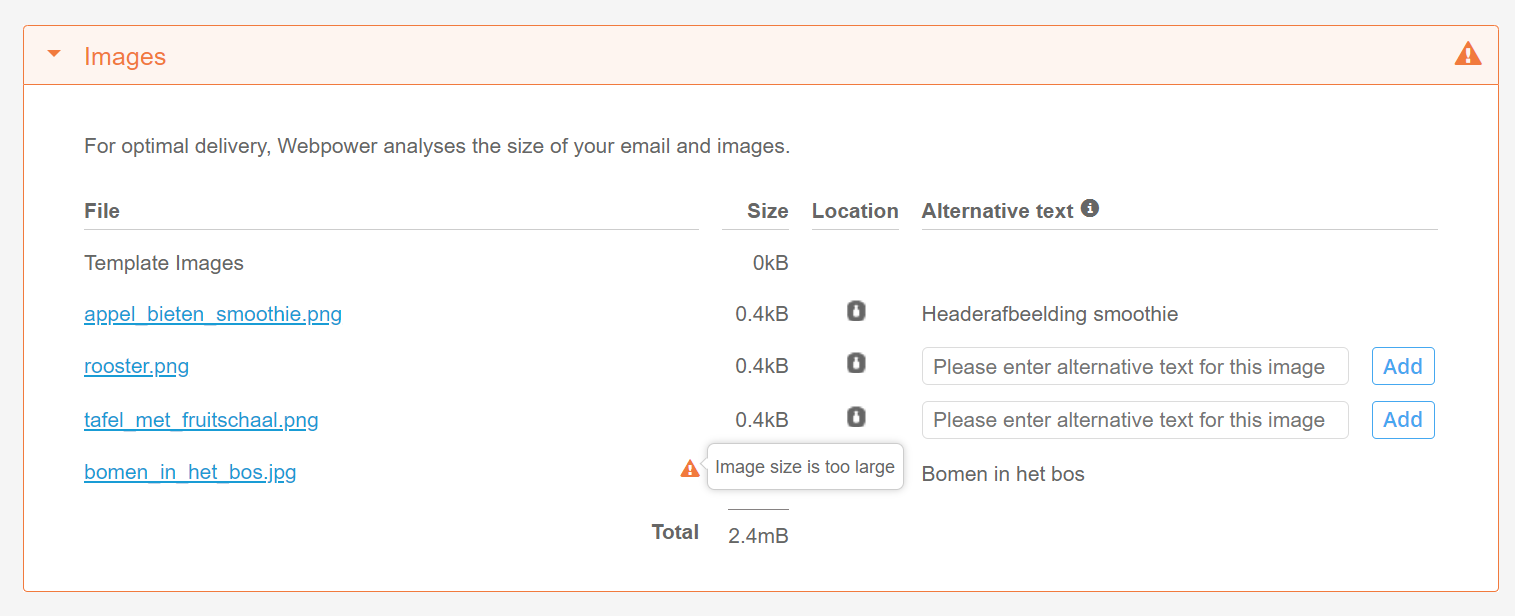1515x616 pixels.
Task: Click the warning icon next to bomen_in_het_bos.jpg
Action: [x=690, y=468]
